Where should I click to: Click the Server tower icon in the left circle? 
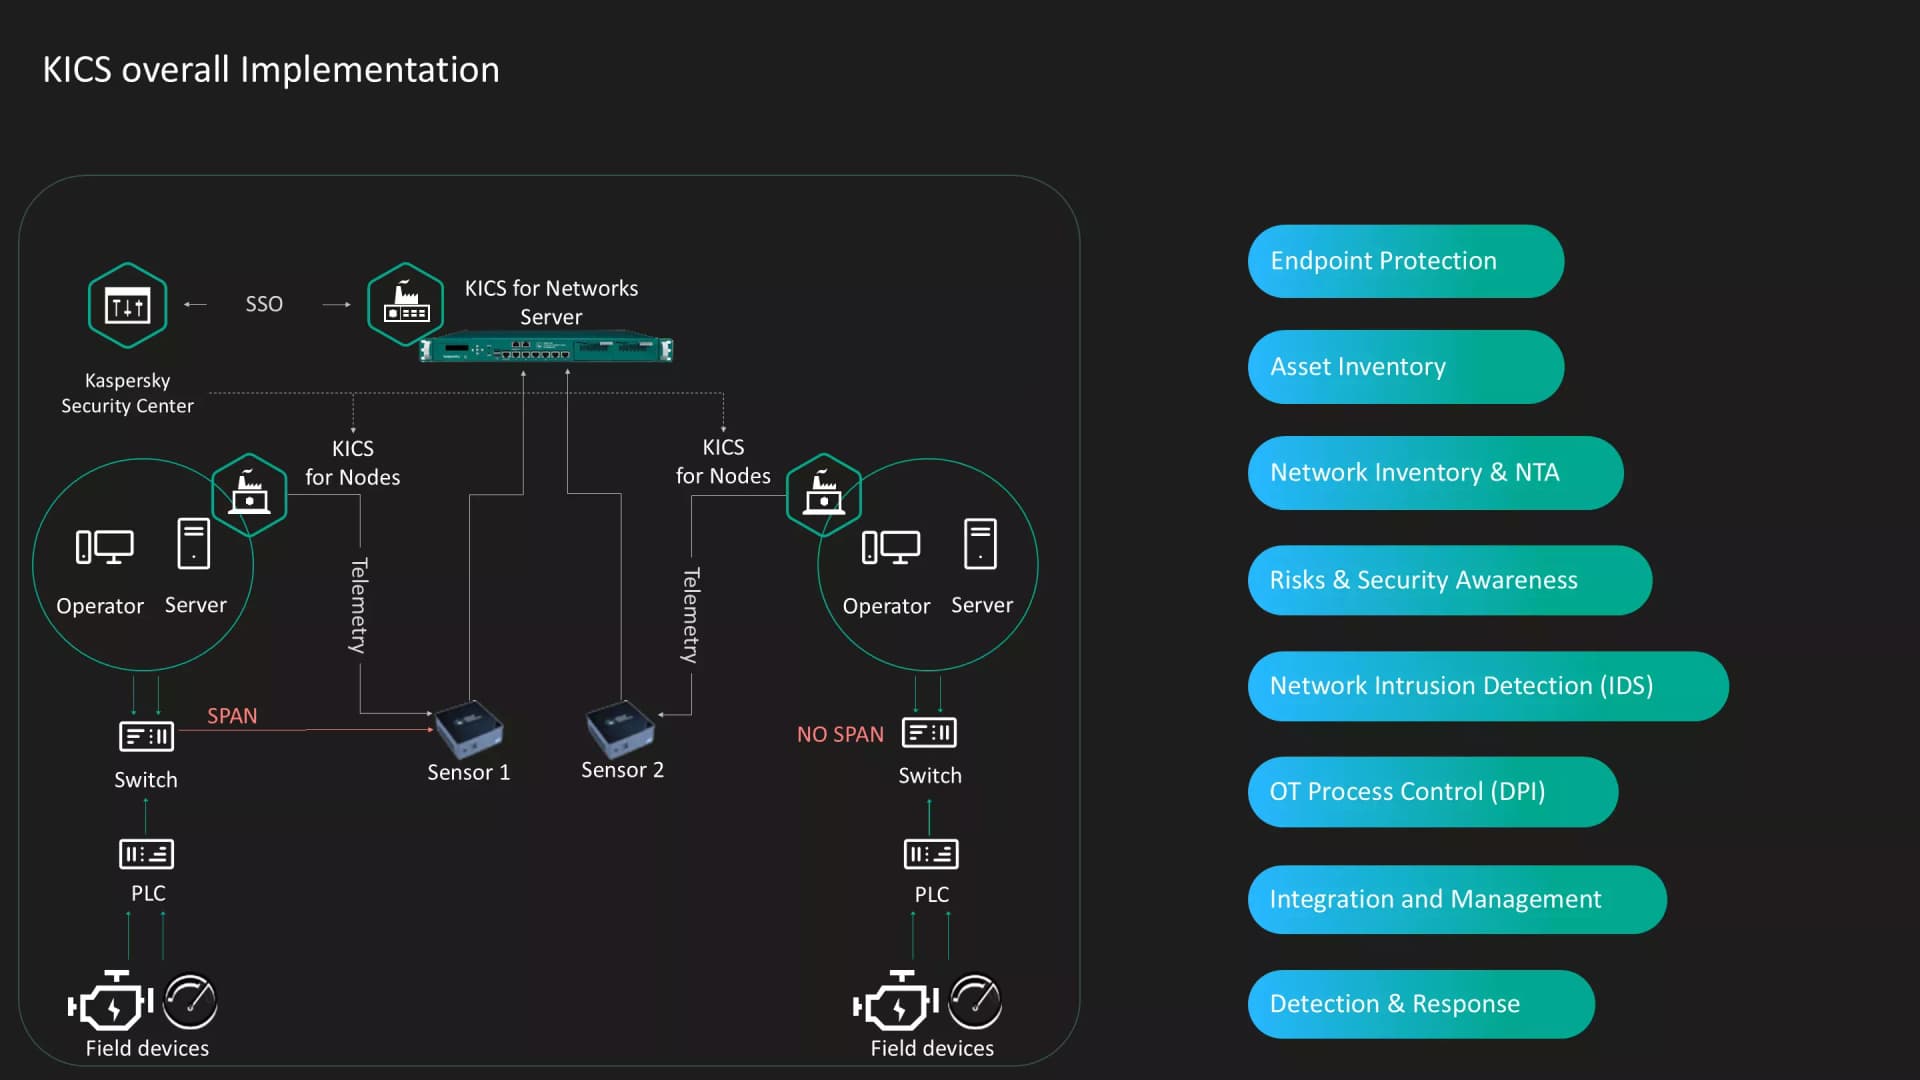(x=193, y=543)
